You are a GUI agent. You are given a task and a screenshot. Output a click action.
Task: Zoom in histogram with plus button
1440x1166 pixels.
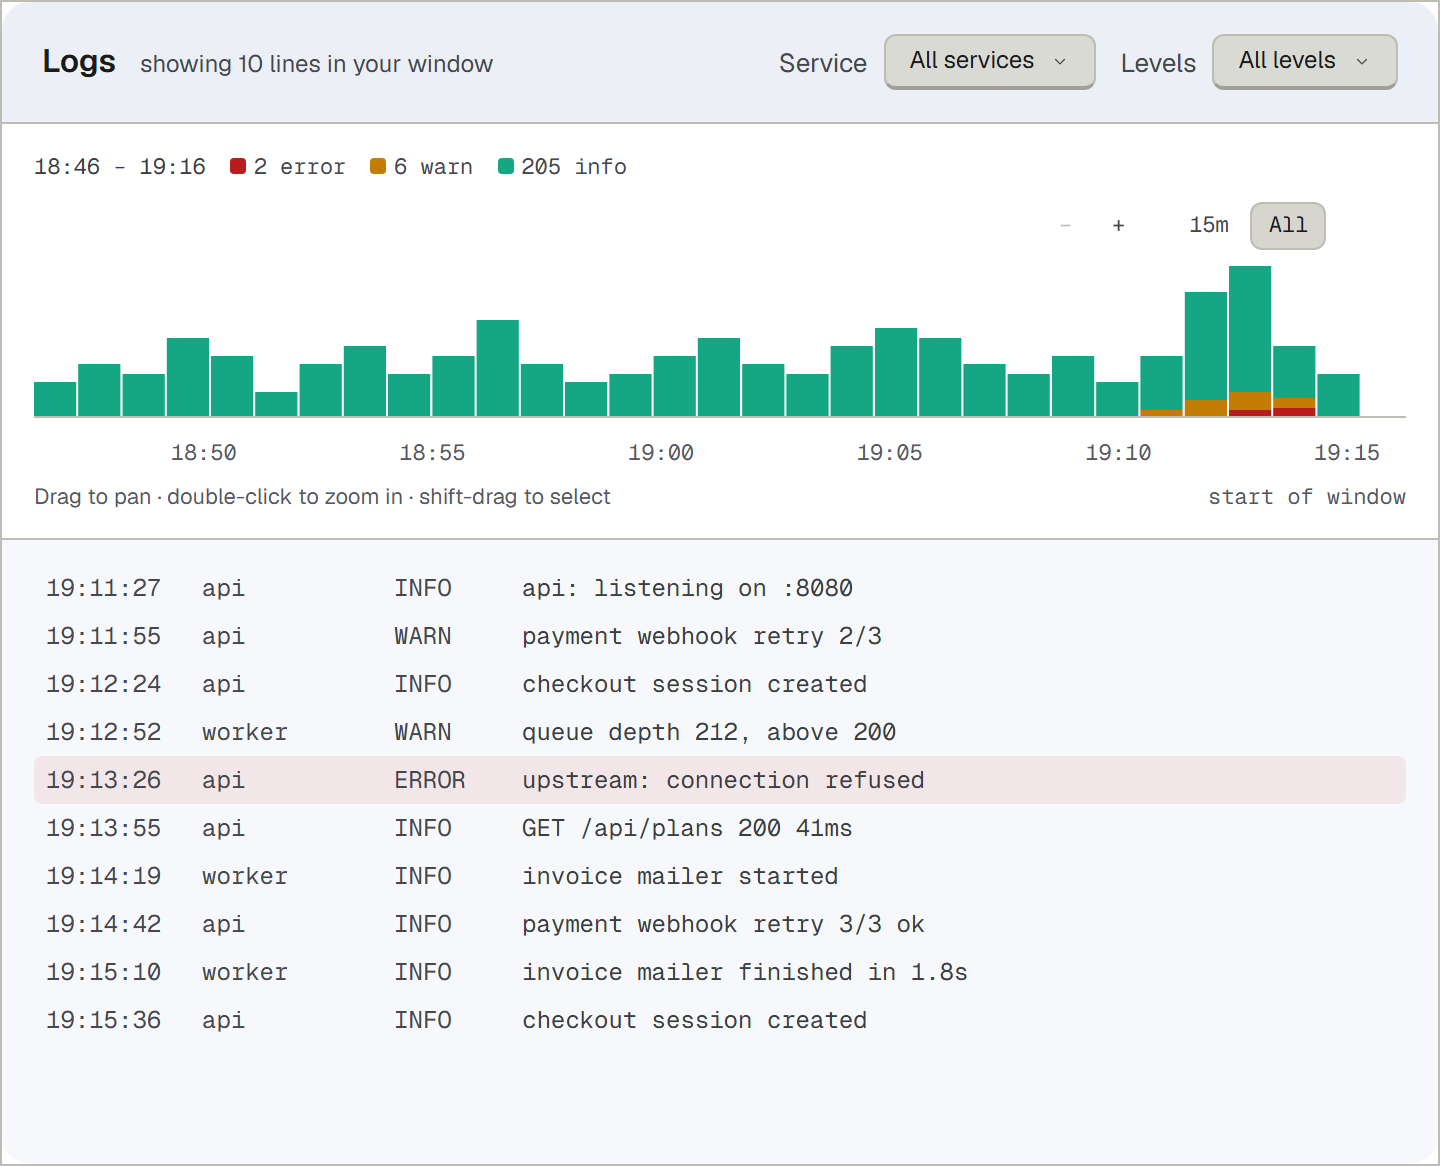[x=1119, y=226]
